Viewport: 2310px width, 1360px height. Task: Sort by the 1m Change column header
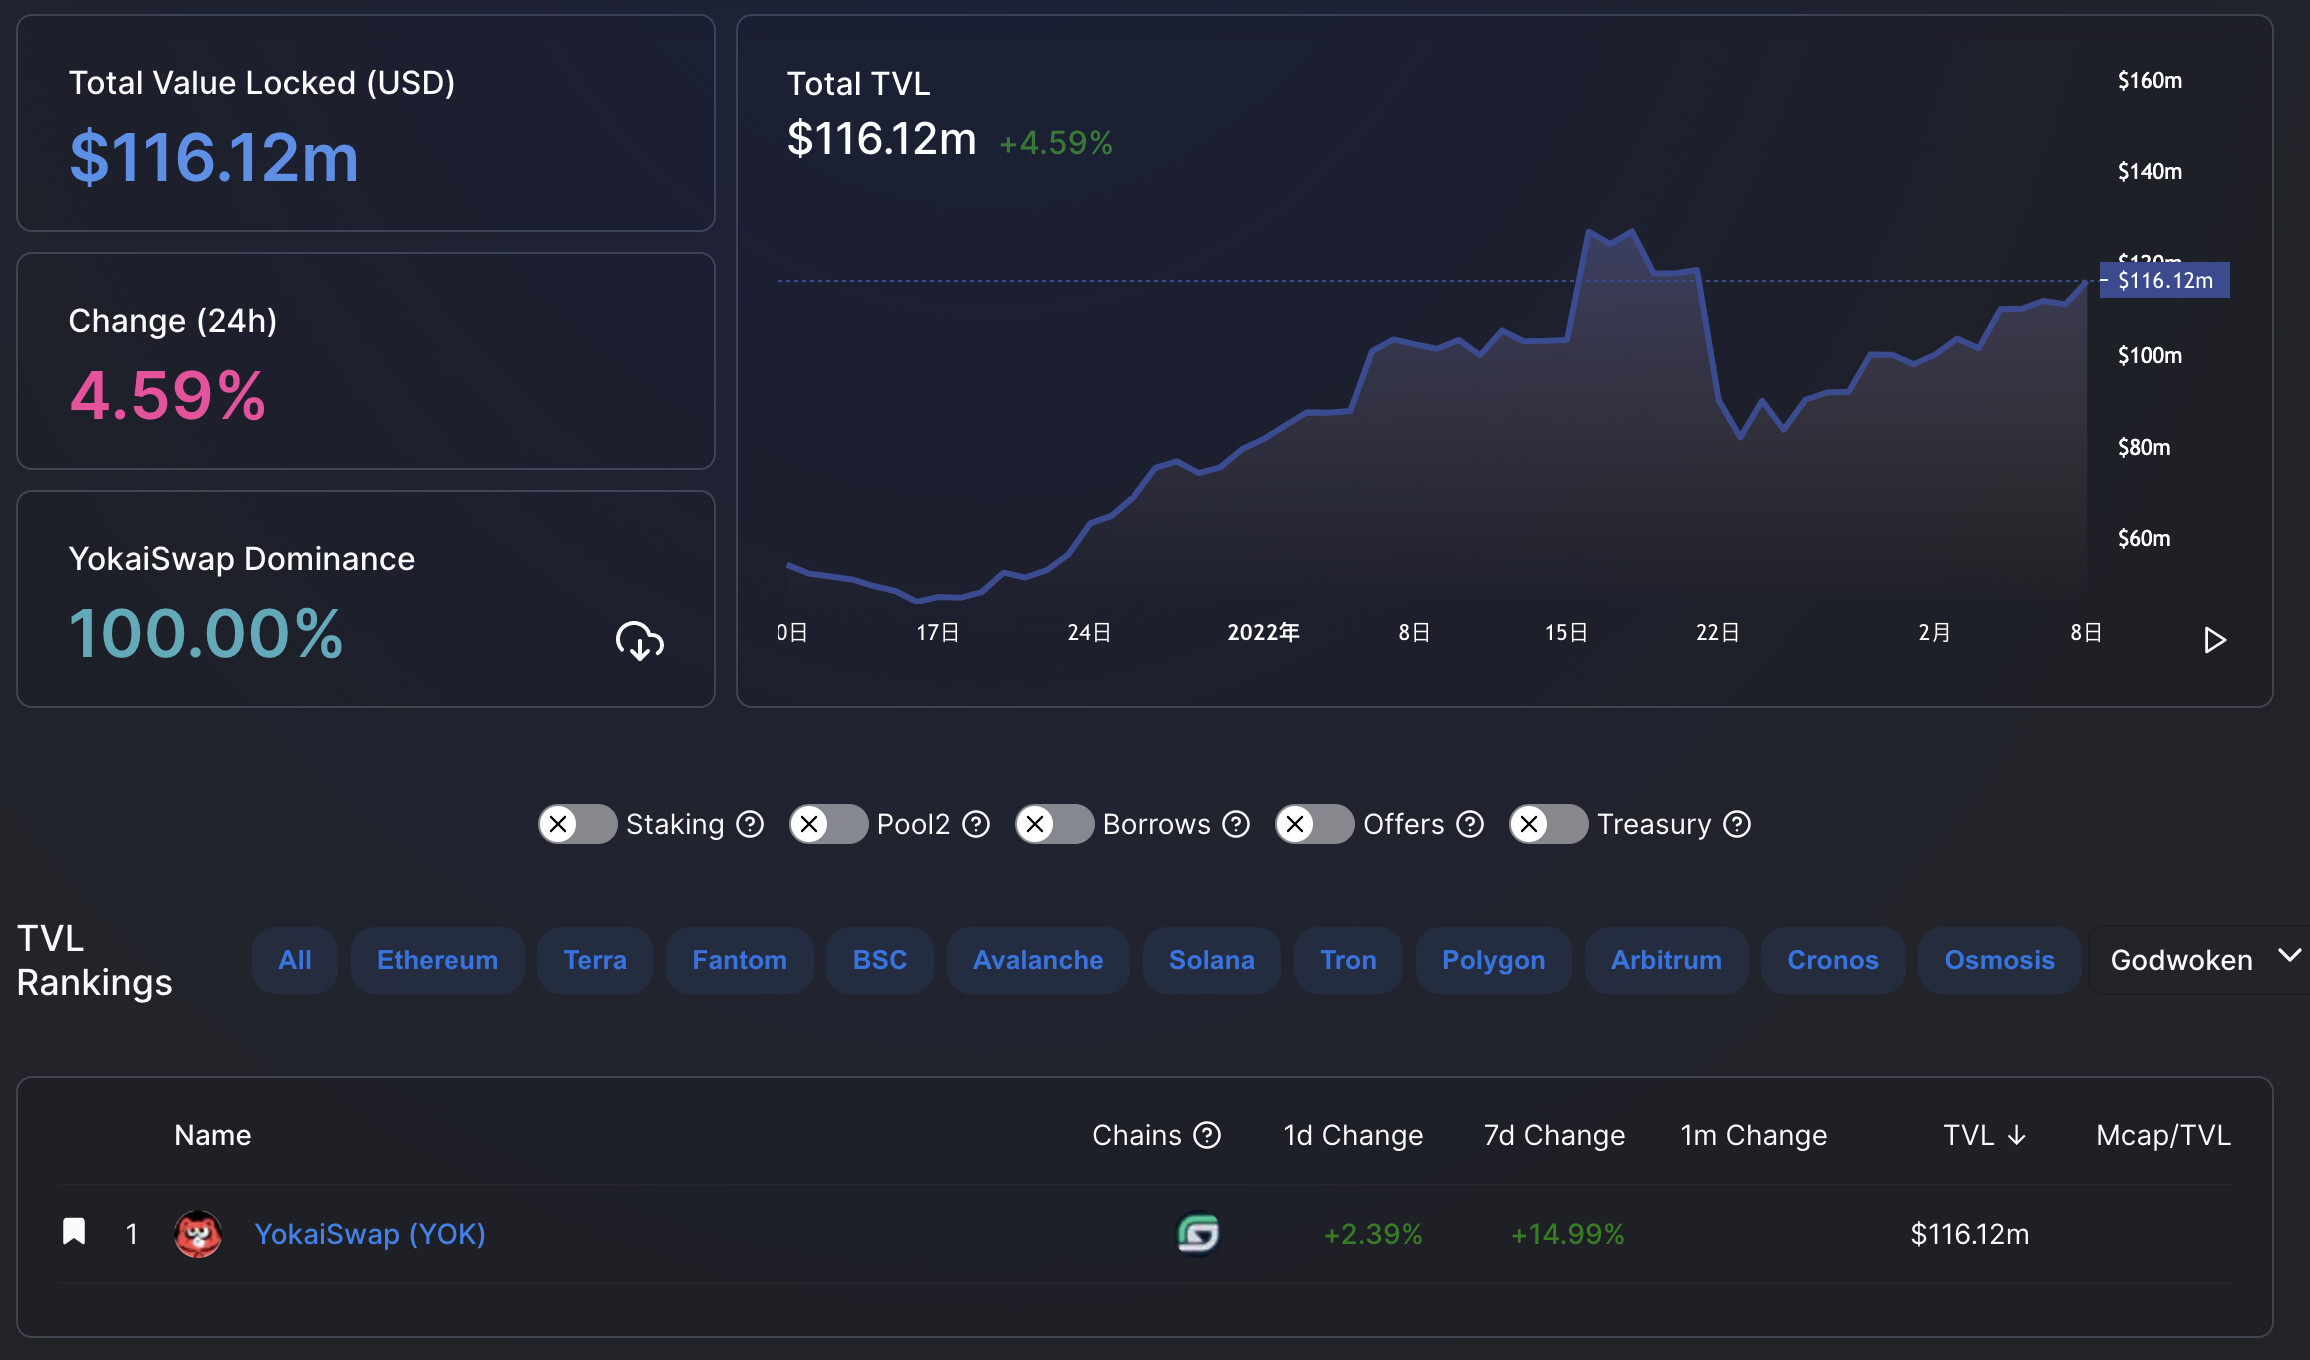[x=1754, y=1135]
